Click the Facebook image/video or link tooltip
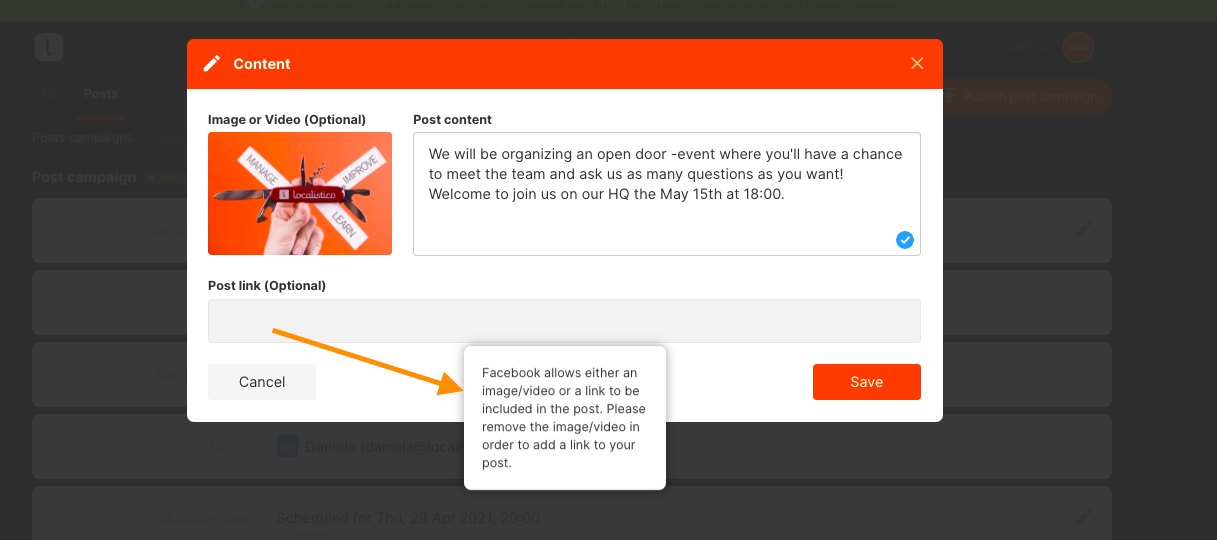This screenshot has width=1217, height=540. click(565, 417)
